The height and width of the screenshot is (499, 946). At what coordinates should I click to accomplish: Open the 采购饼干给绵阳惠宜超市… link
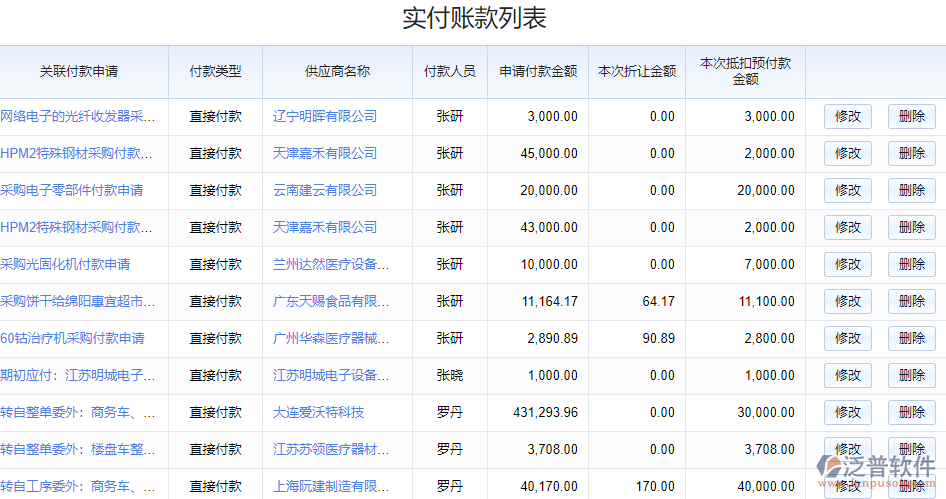coord(78,301)
